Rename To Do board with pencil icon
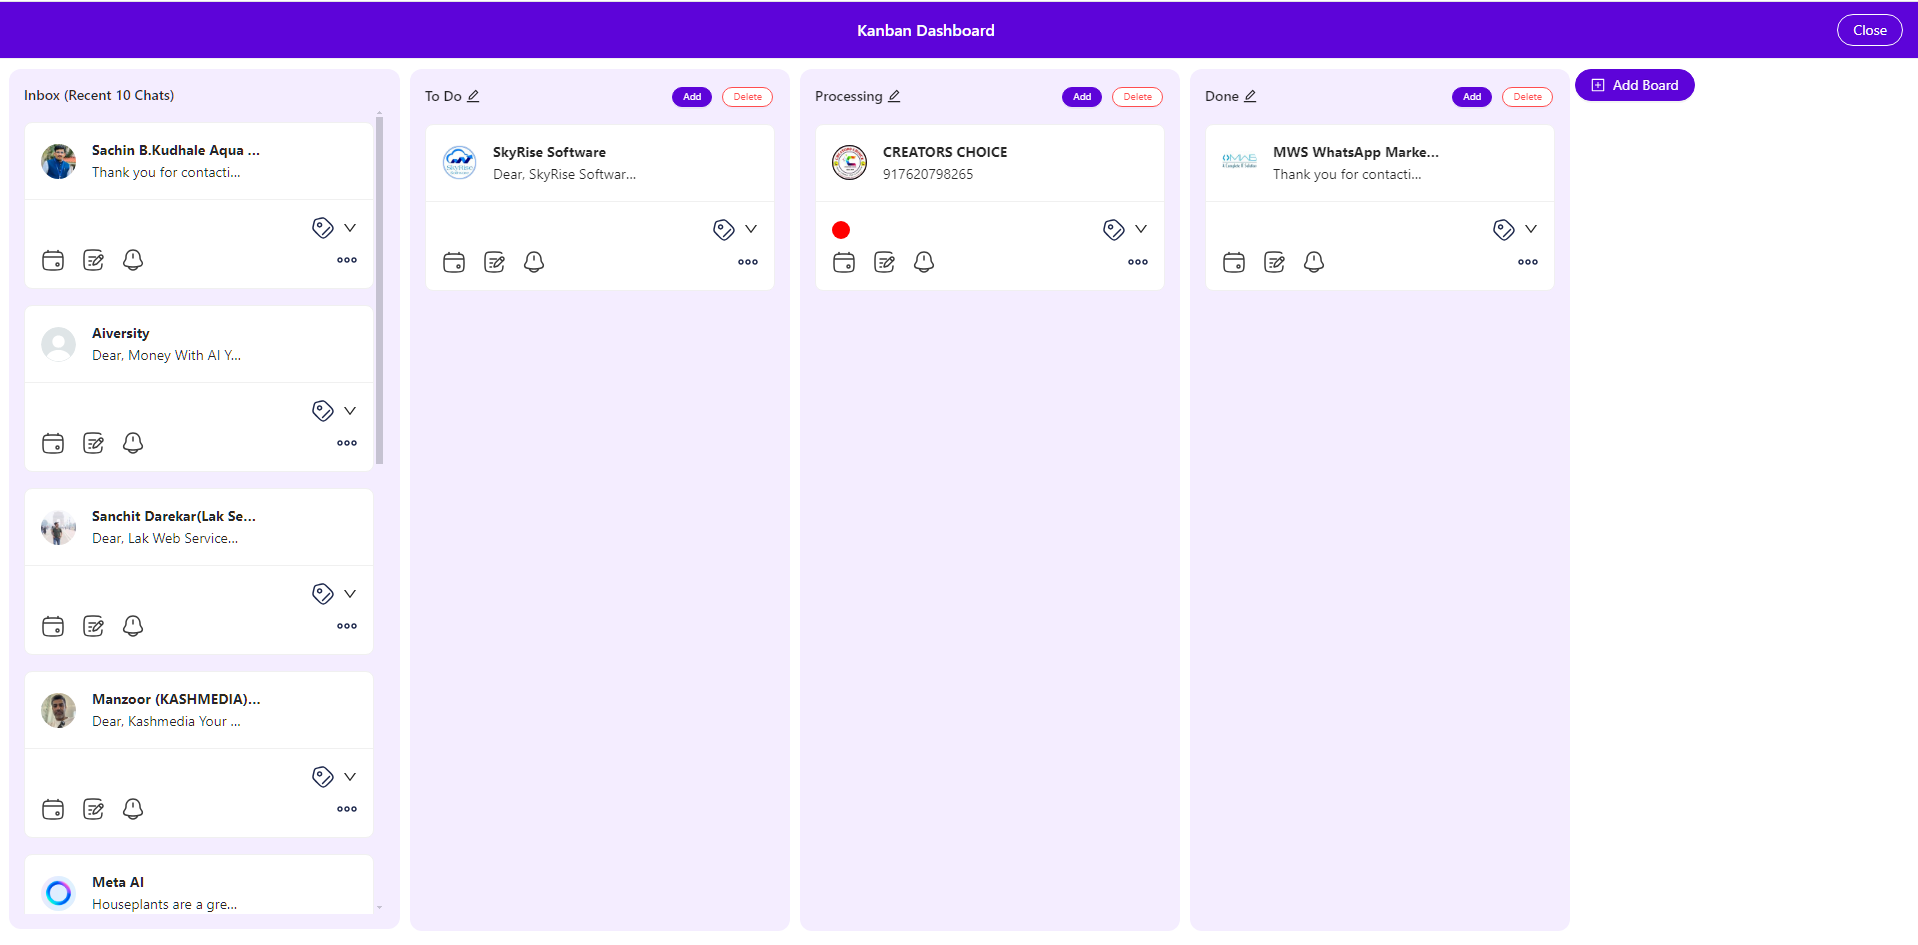1918x945 pixels. point(474,97)
